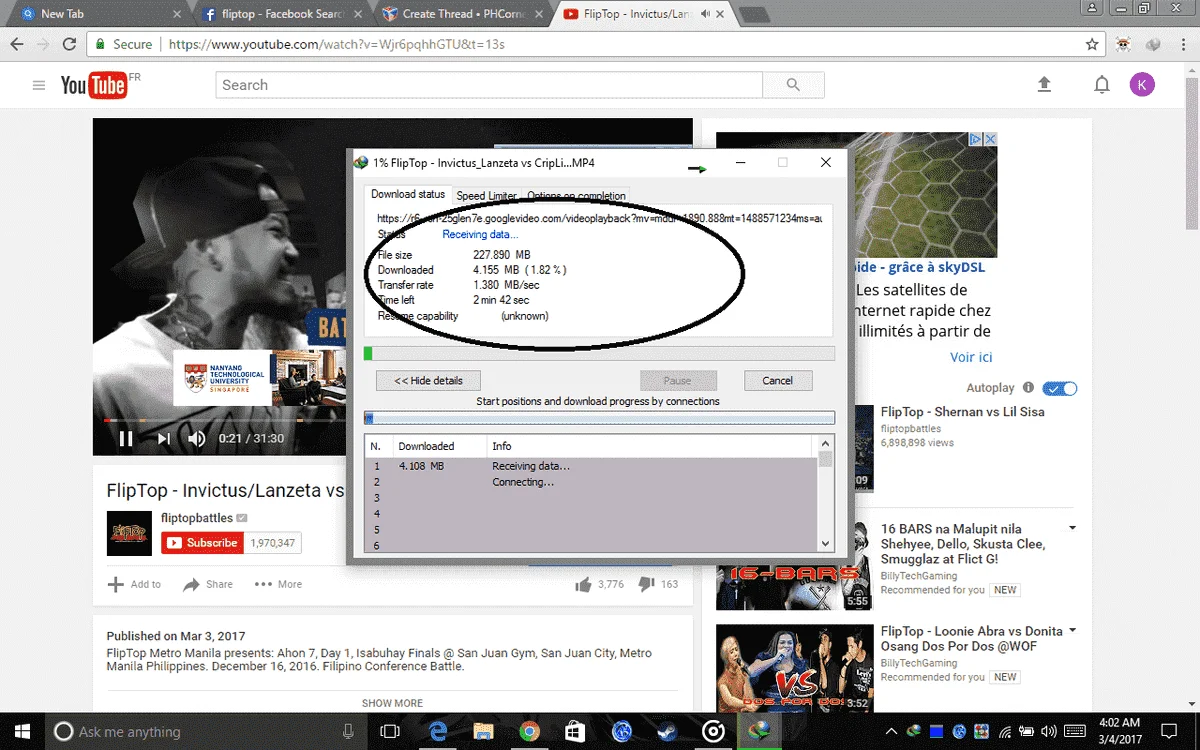This screenshot has width=1200, height=750.
Task: Focus the Ask me anything Cortana box
Action: coord(204,731)
